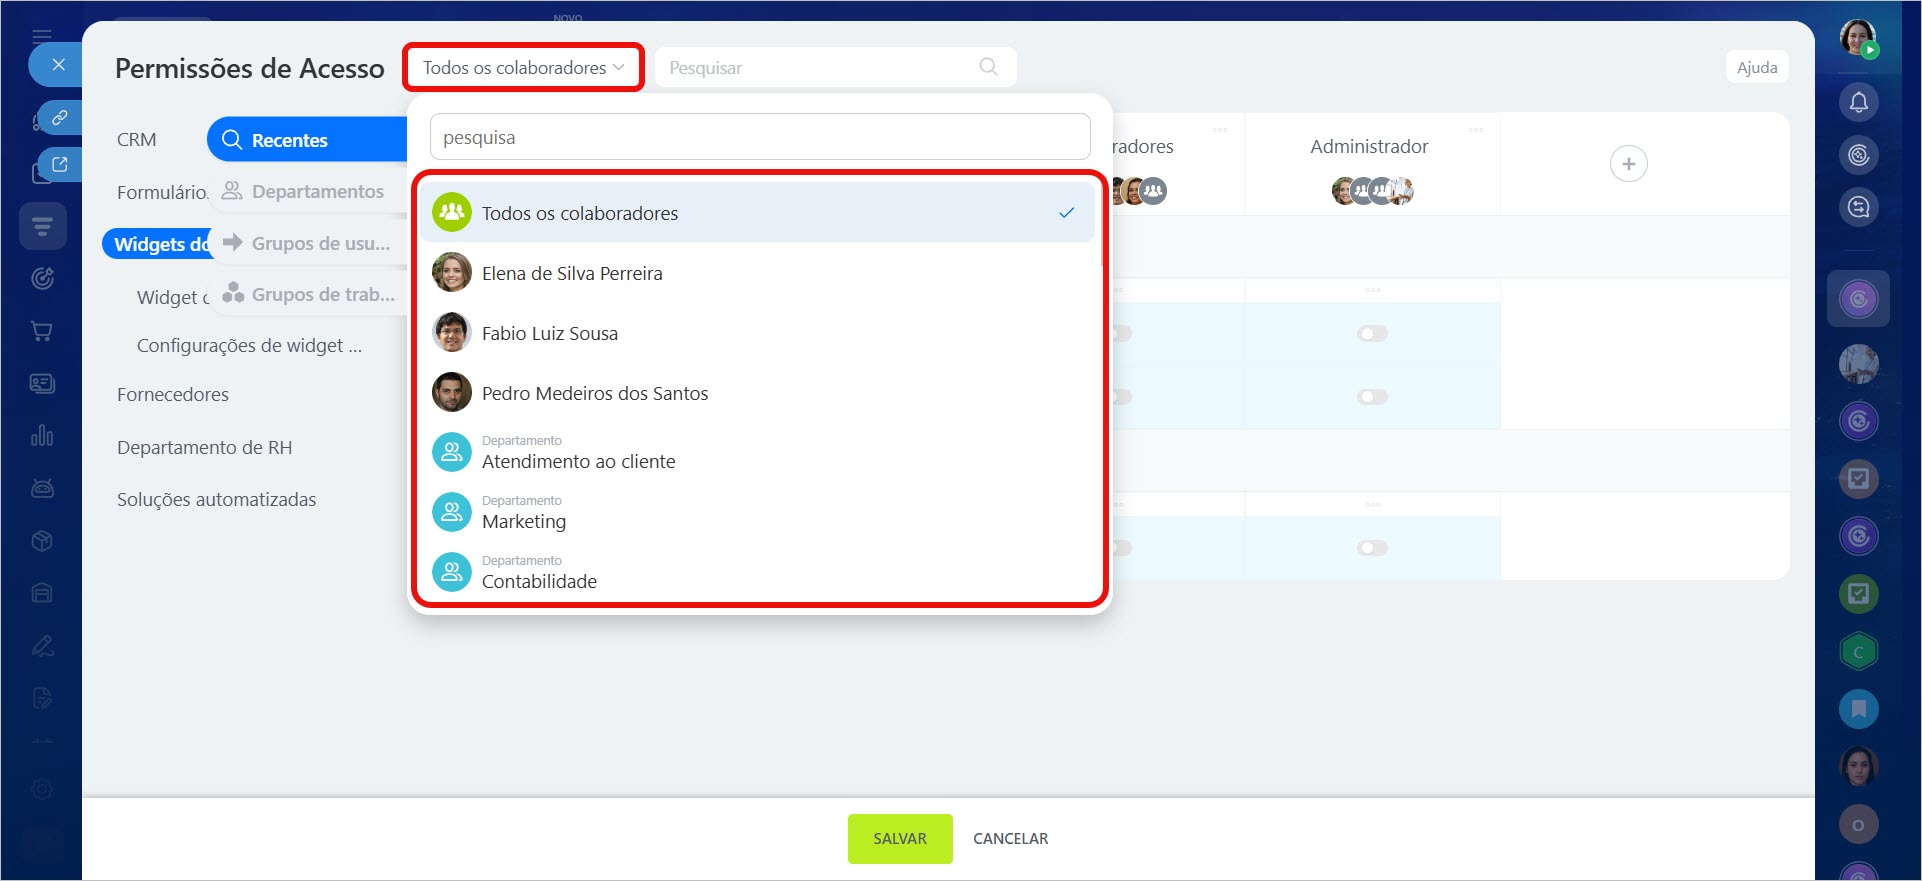Click the green hexagon C icon
The image size is (1922, 881).
point(1858,652)
